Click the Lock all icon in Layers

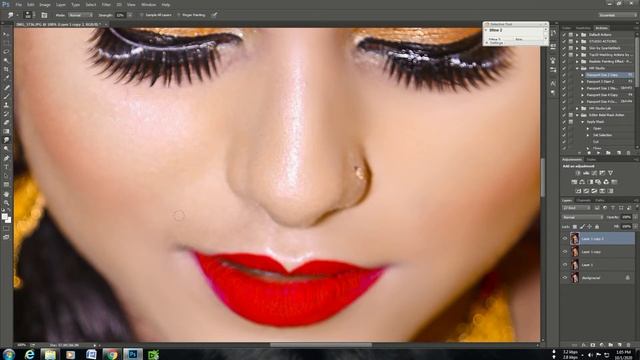(x=597, y=227)
